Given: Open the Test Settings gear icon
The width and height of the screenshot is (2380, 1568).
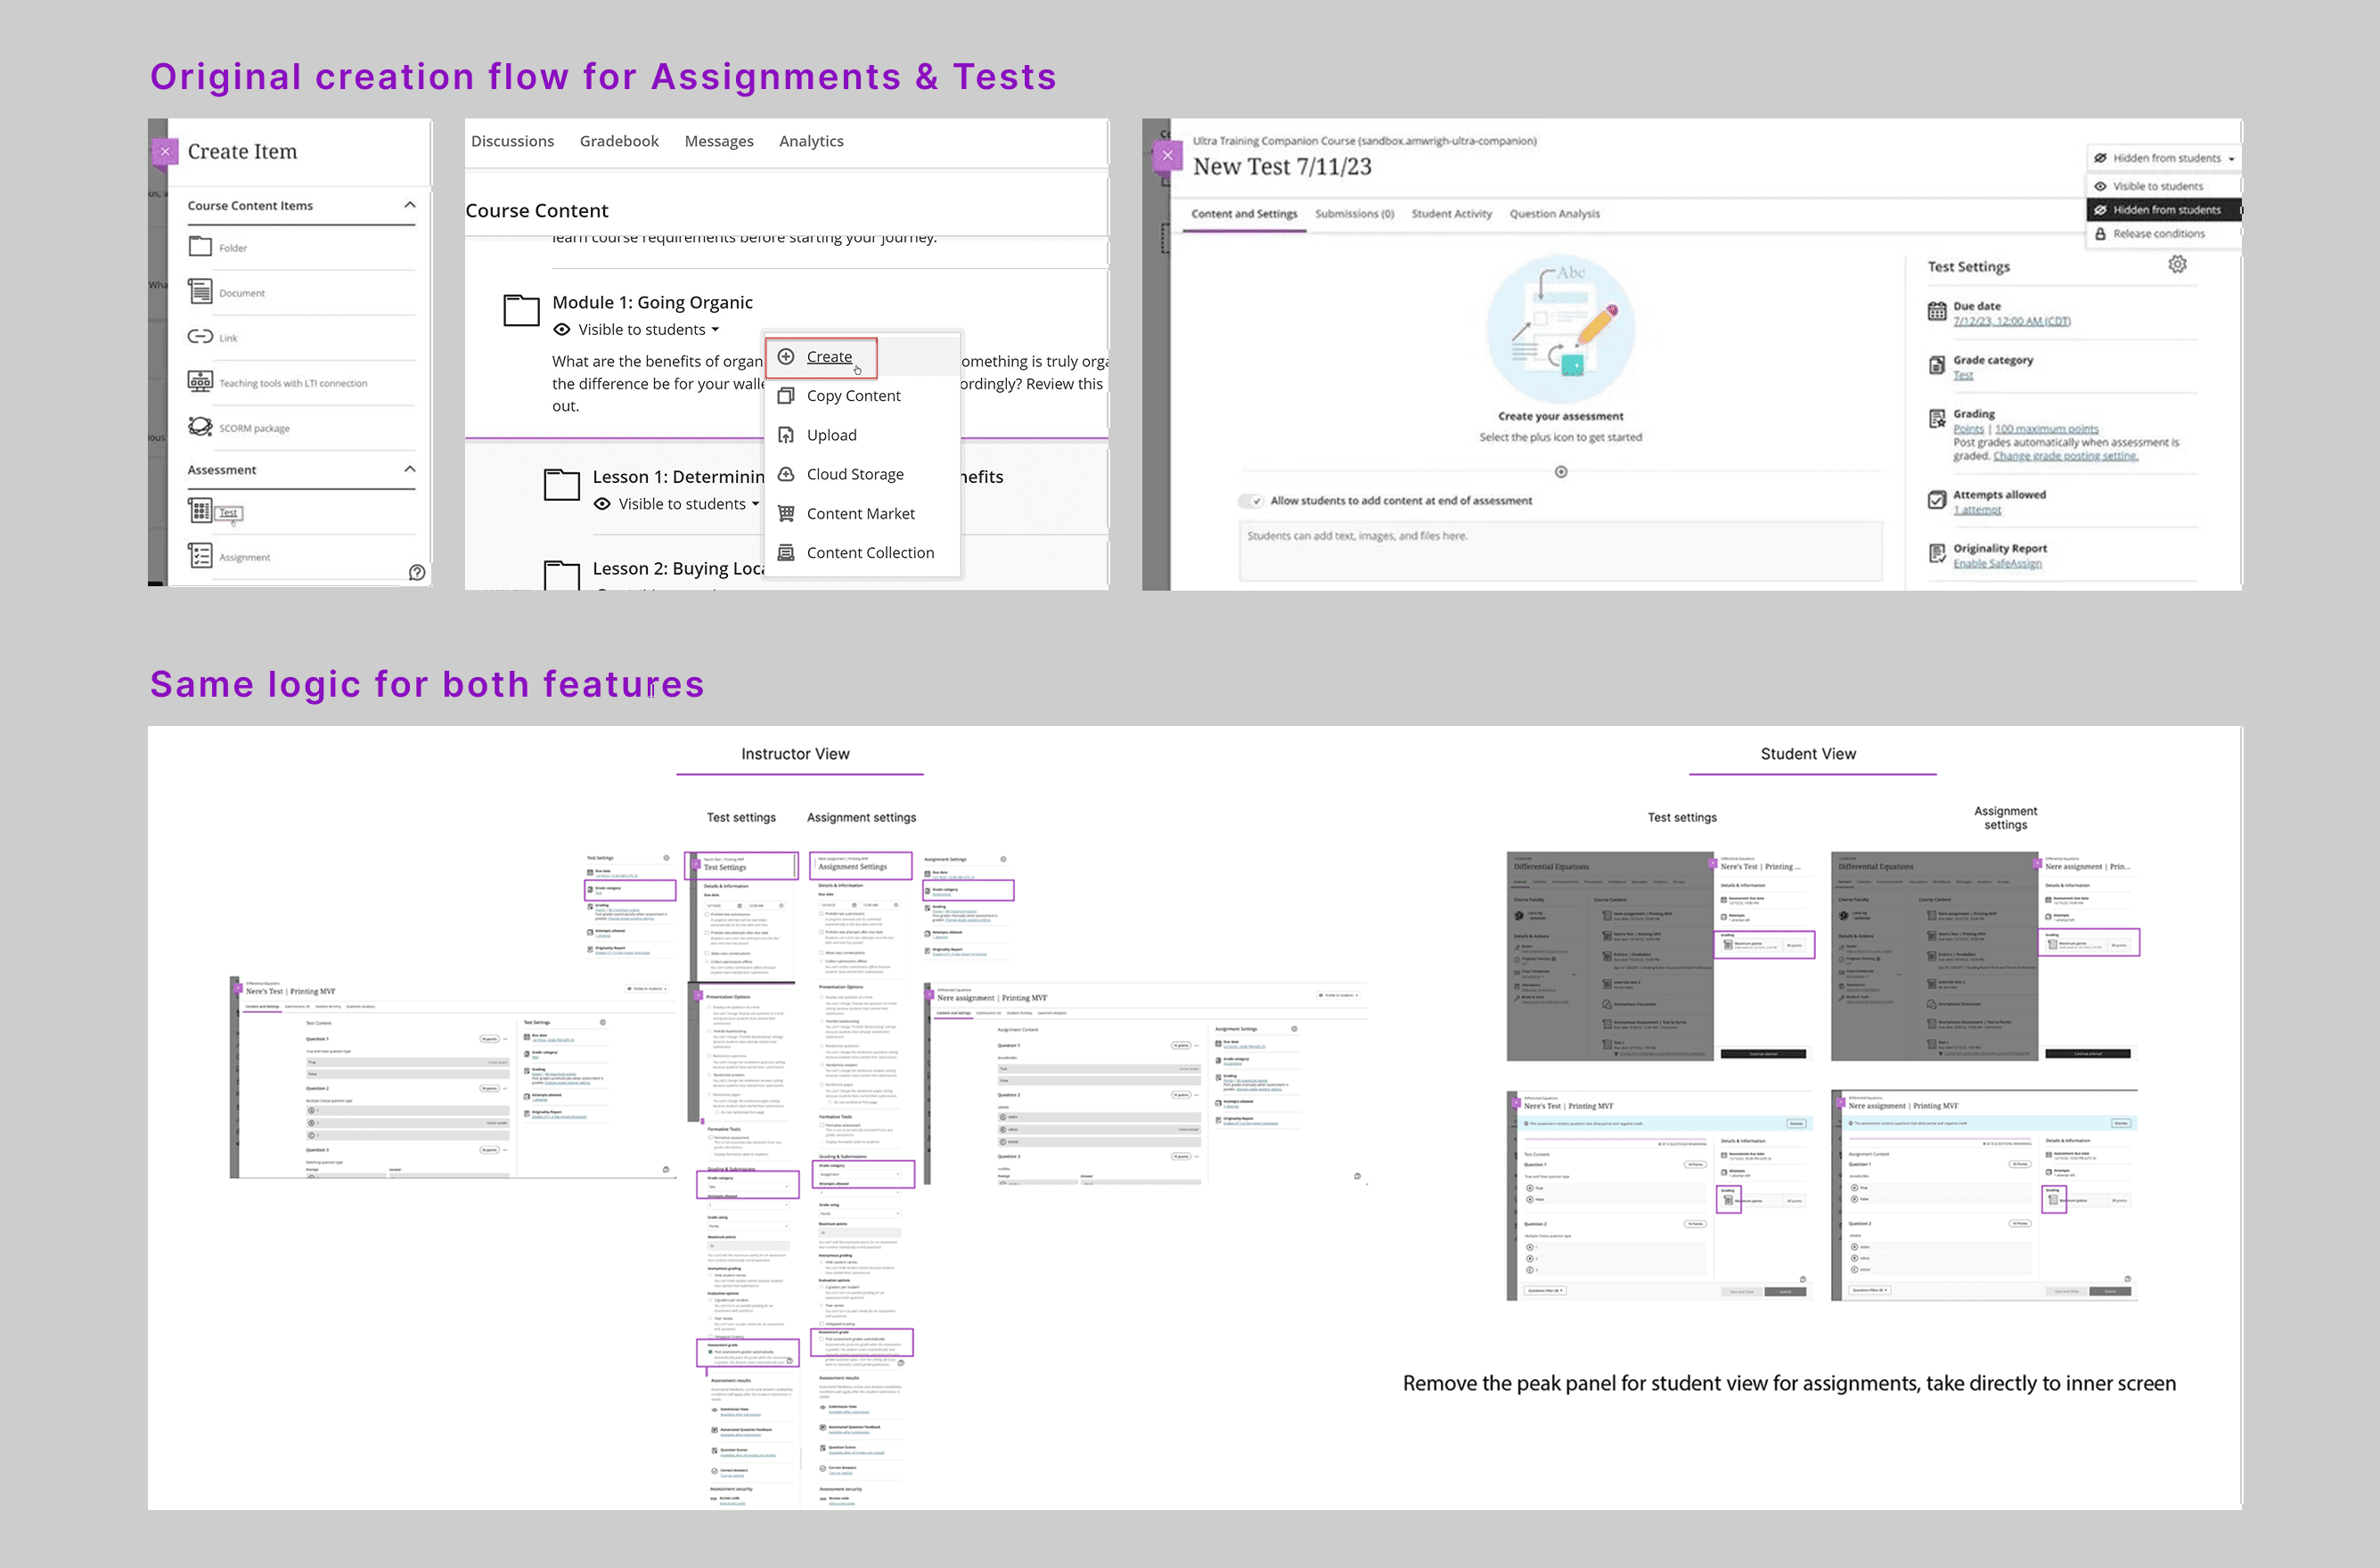Looking at the screenshot, I should pyautogui.click(x=2177, y=264).
